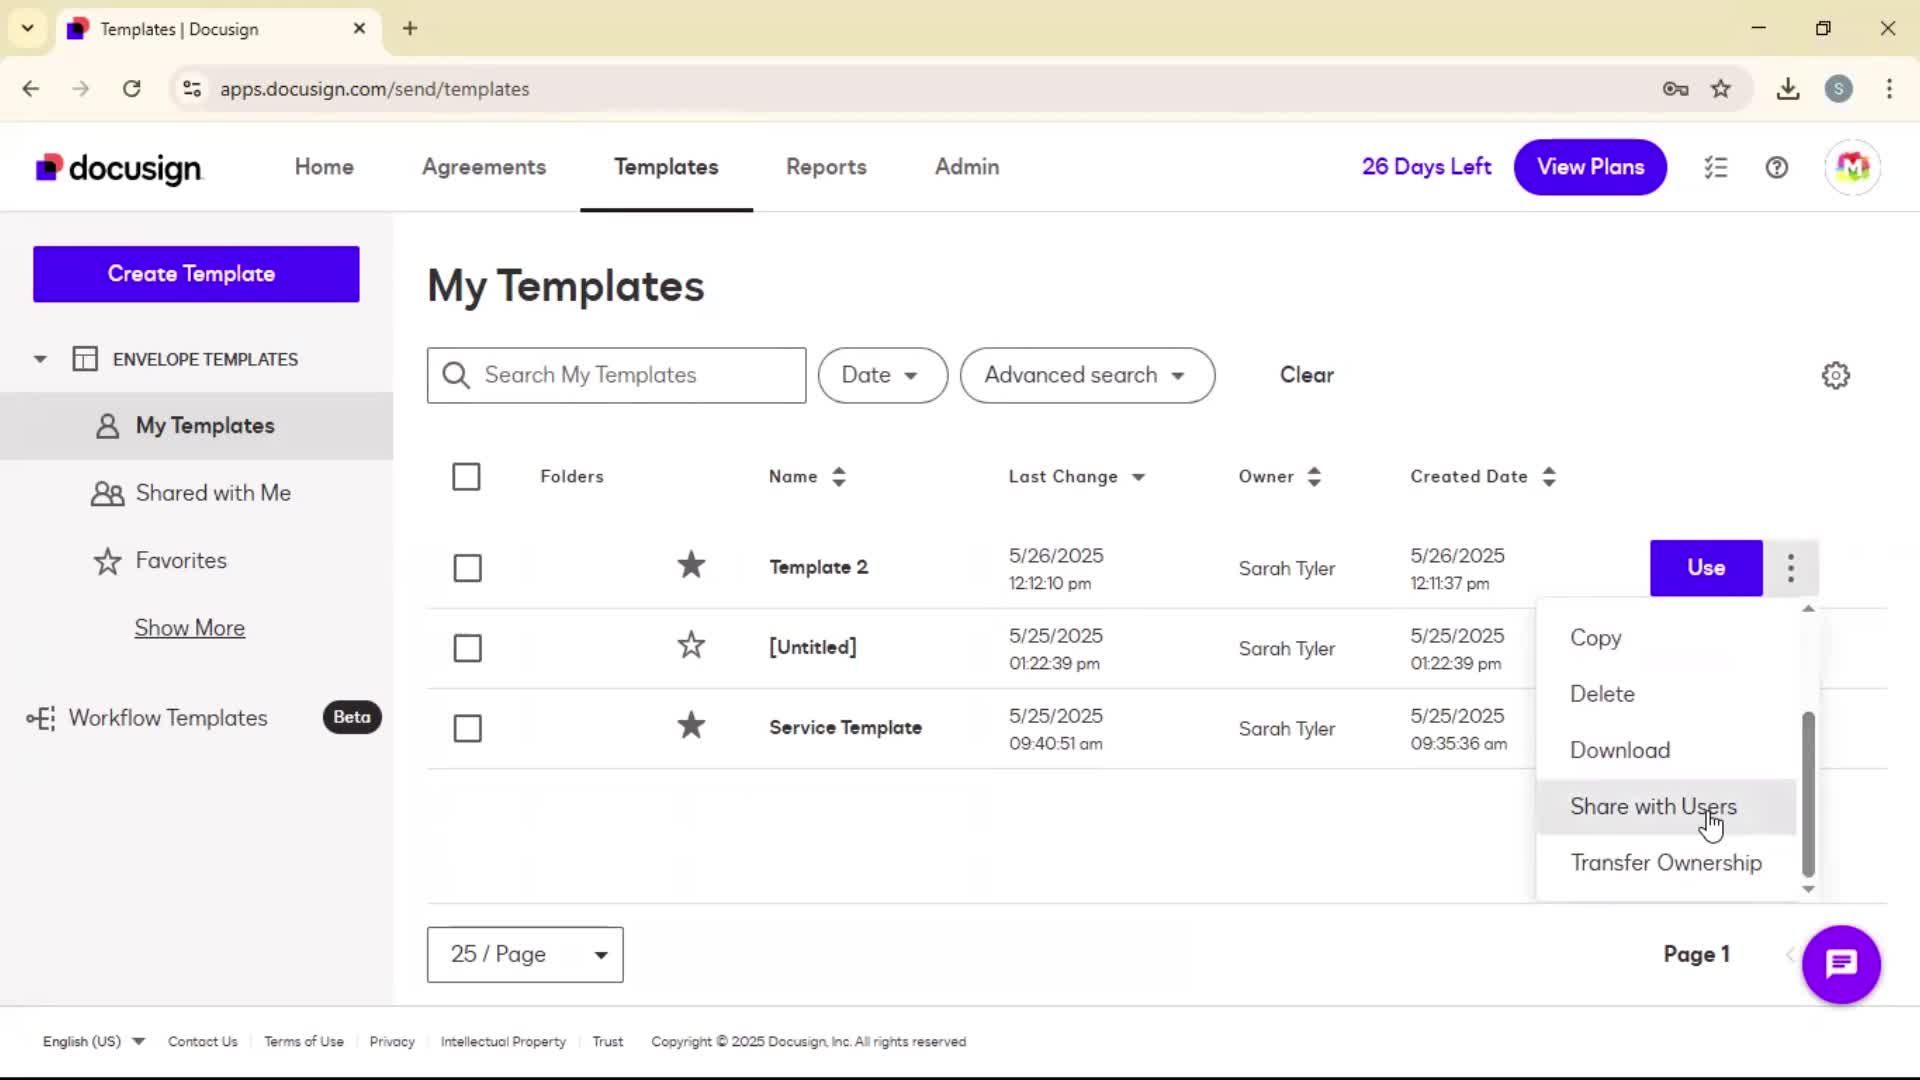Open the checklist icon in header
The height and width of the screenshot is (1080, 1920).
pos(1716,167)
